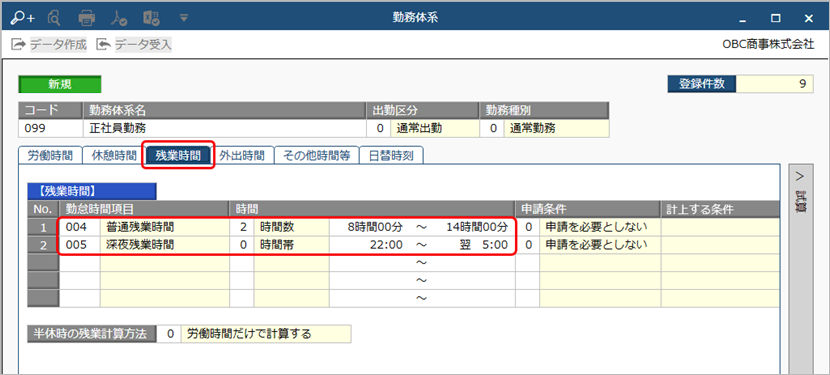Image resolution: width=830 pixels, height=375 pixels.
Task: Open the 外出時間 tab
Action: (x=241, y=156)
